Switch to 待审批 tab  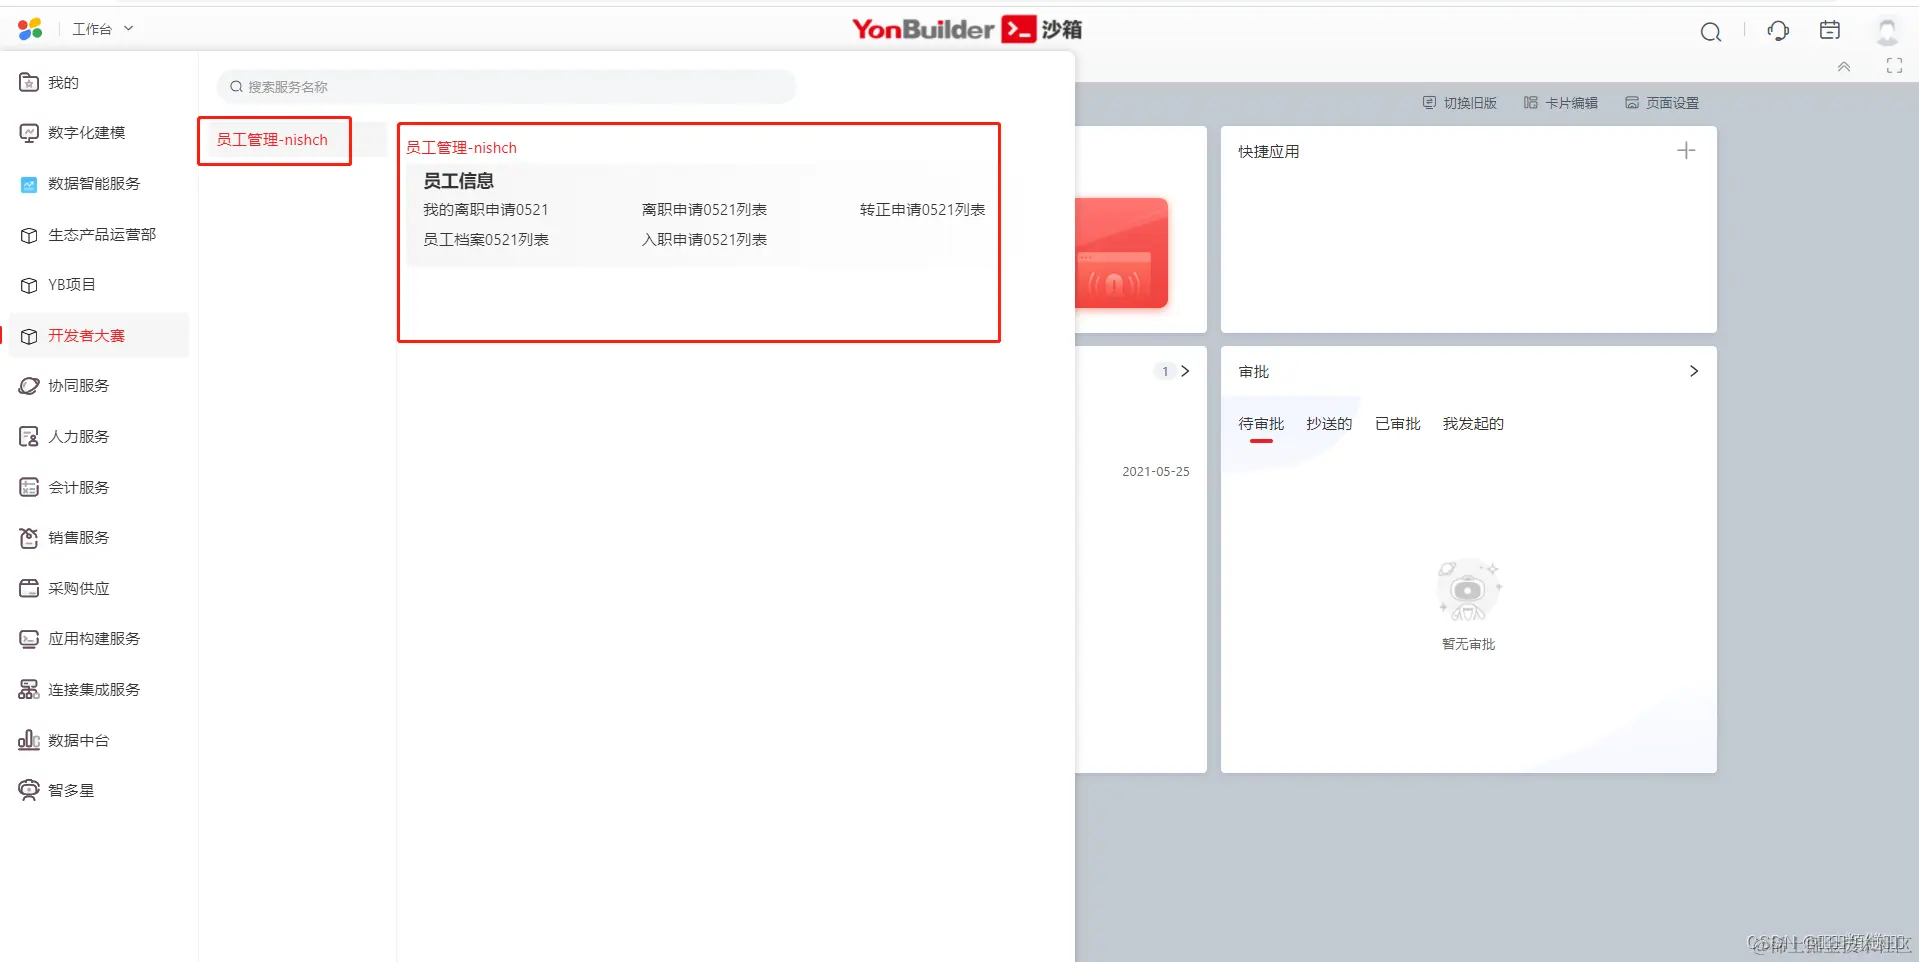coord(1261,424)
